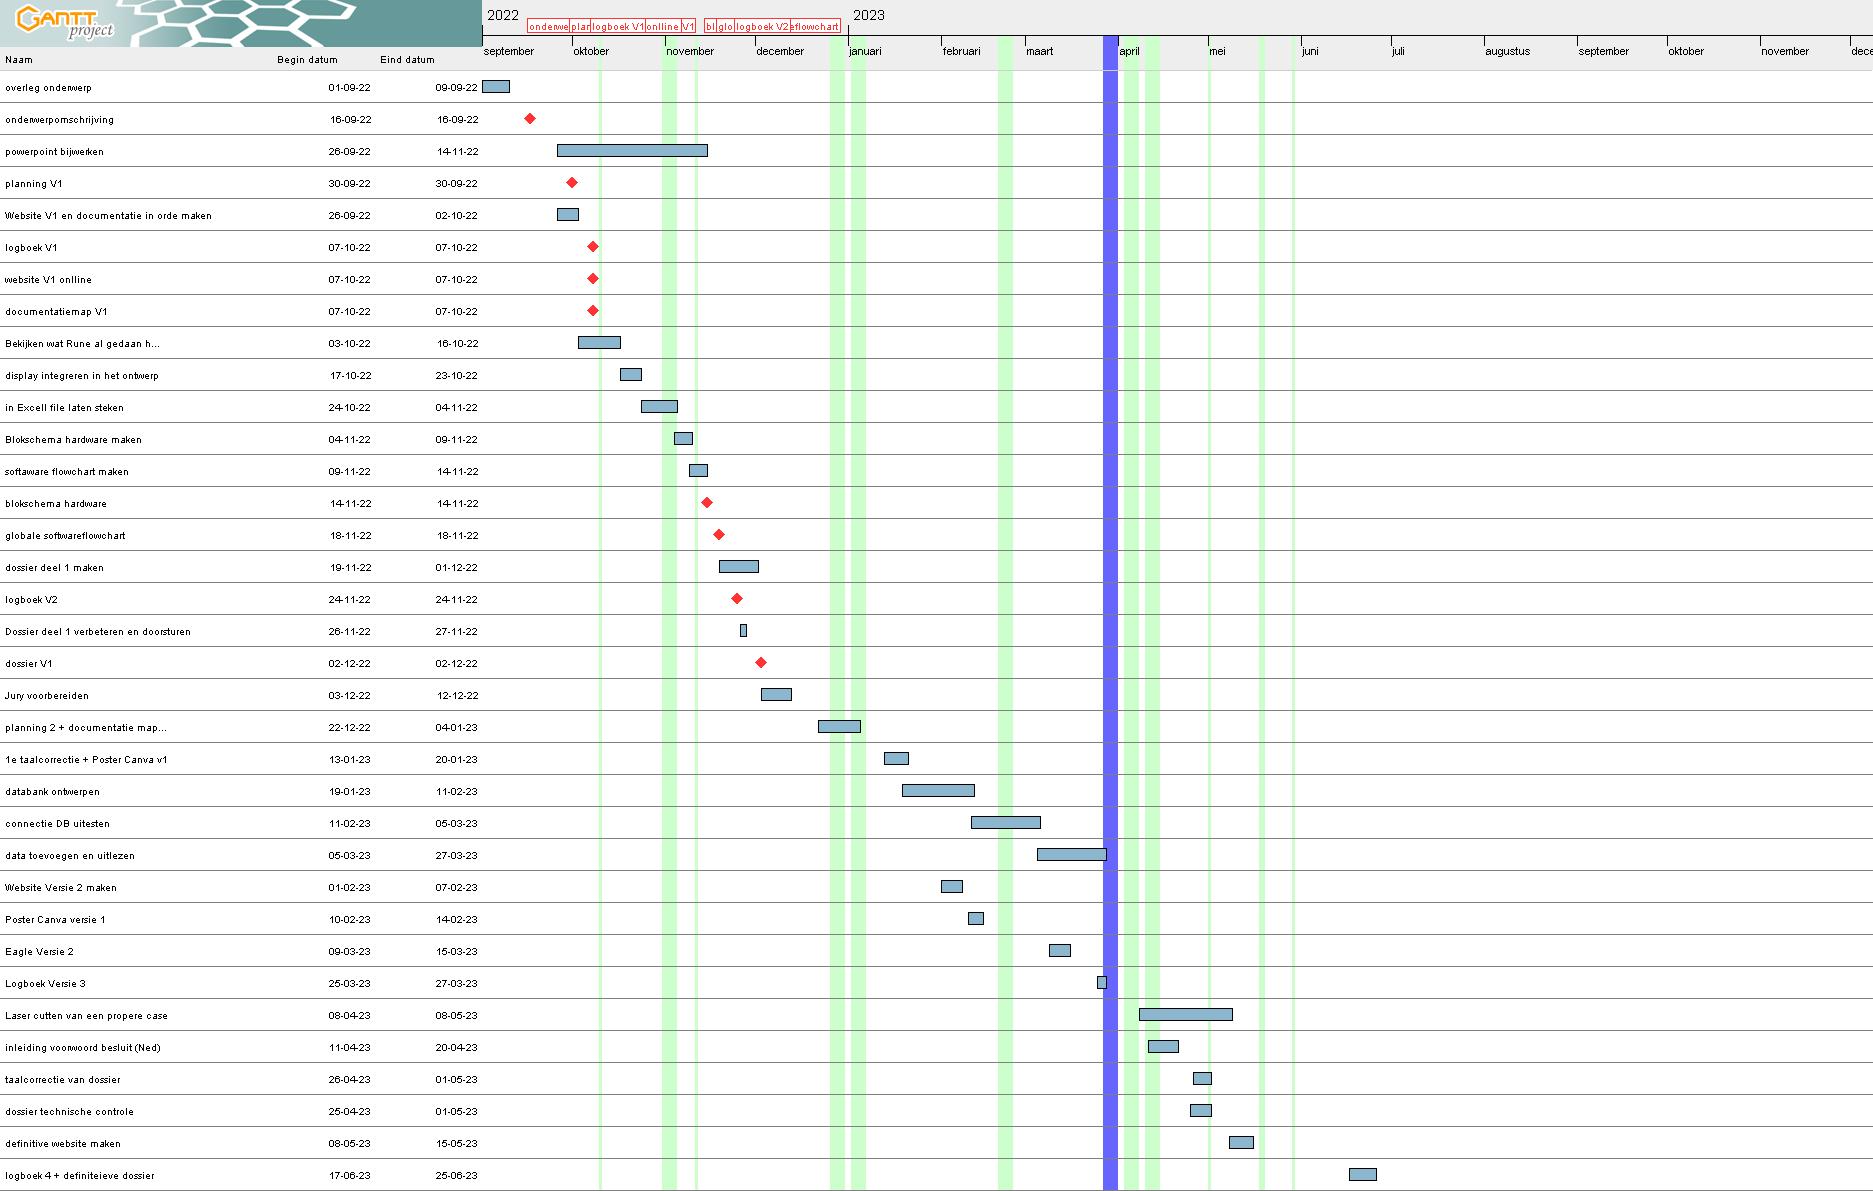
Task: Click the GanttProject logo
Action: [x=66, y=22]
